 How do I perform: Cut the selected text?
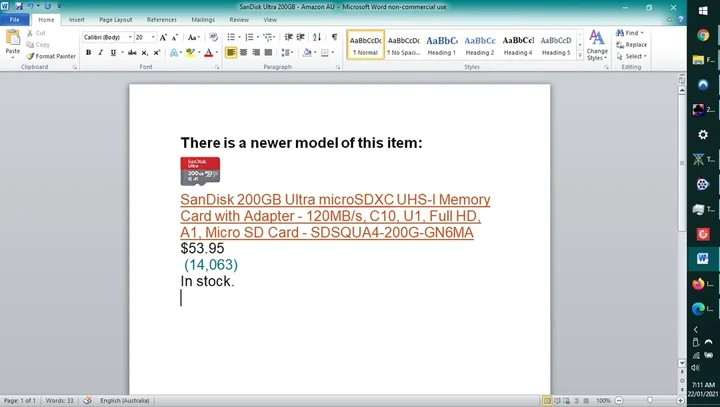pyautogui.click(x=36, y=33)
